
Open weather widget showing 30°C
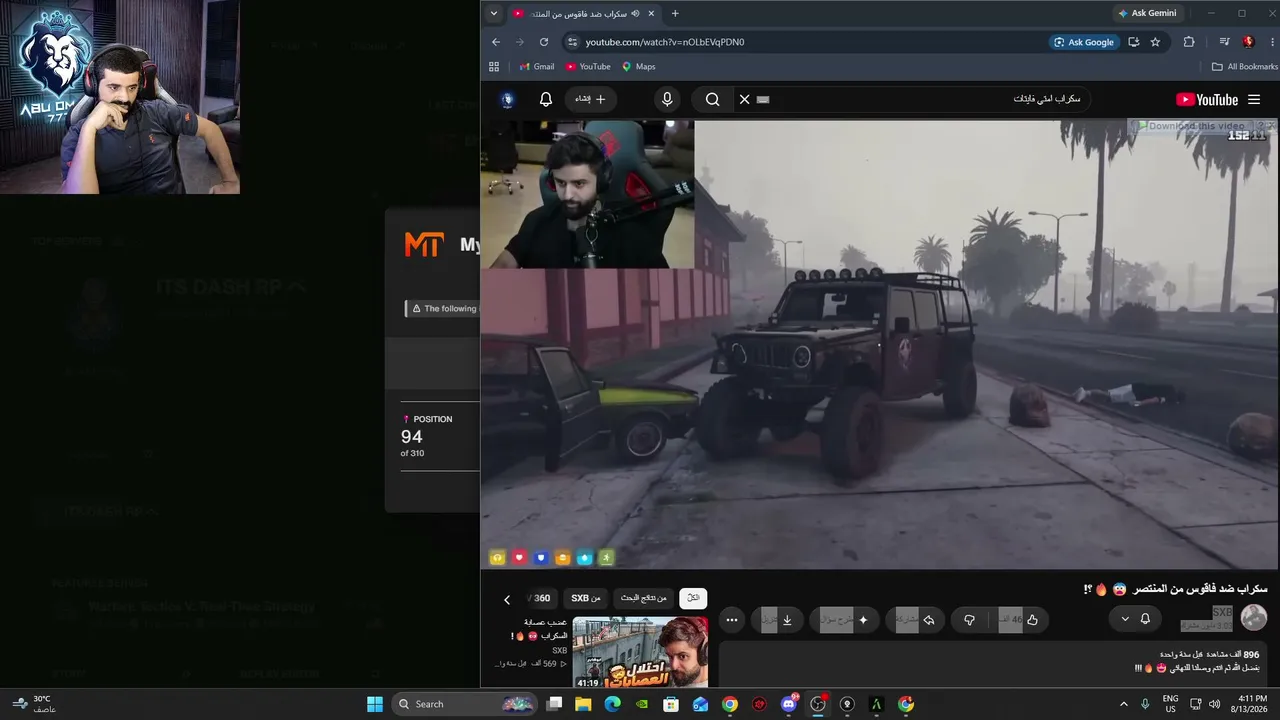tap(34, 704)
